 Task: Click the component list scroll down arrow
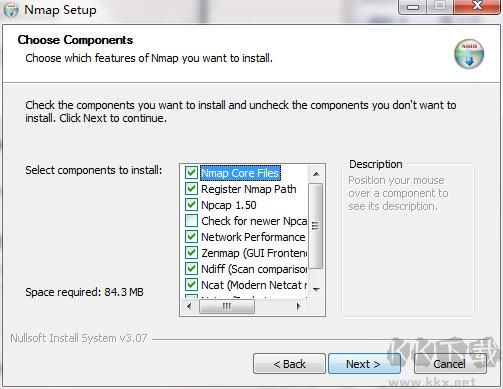point(316,289)
